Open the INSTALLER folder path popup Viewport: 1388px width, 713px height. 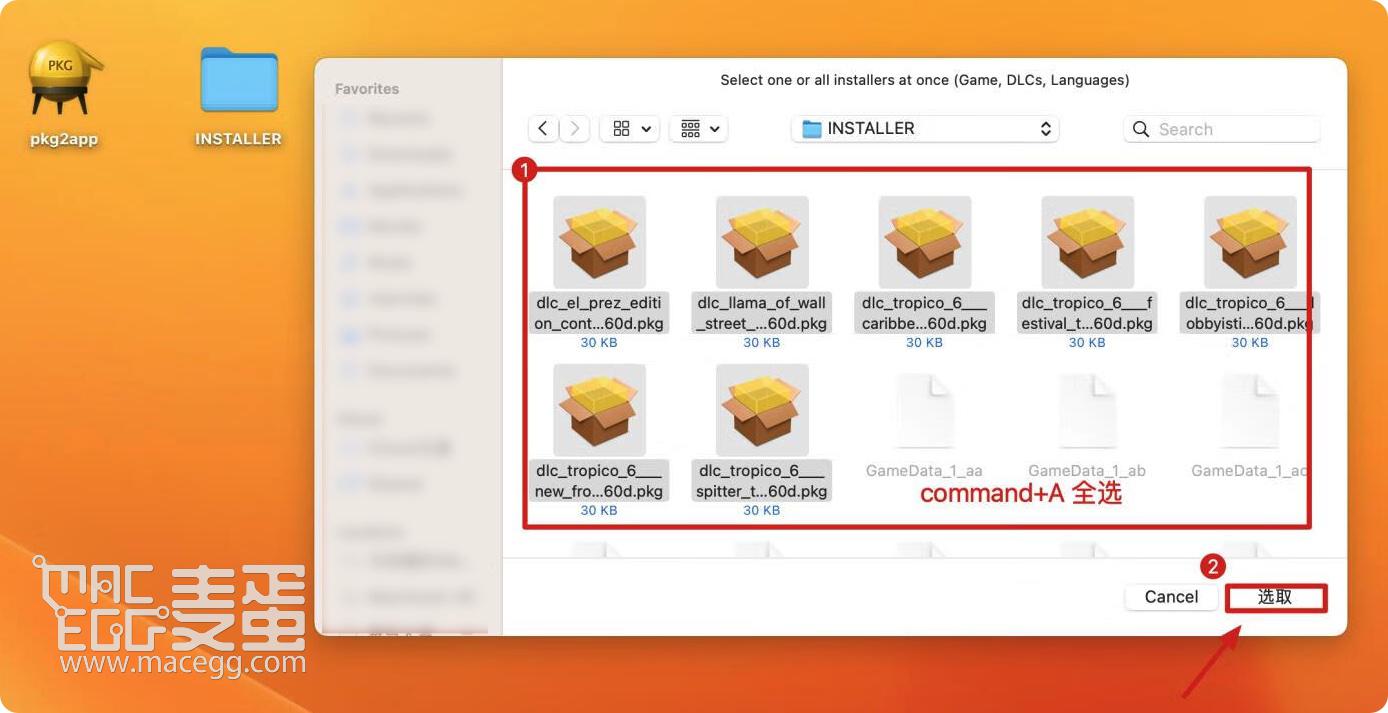(925, 128)
